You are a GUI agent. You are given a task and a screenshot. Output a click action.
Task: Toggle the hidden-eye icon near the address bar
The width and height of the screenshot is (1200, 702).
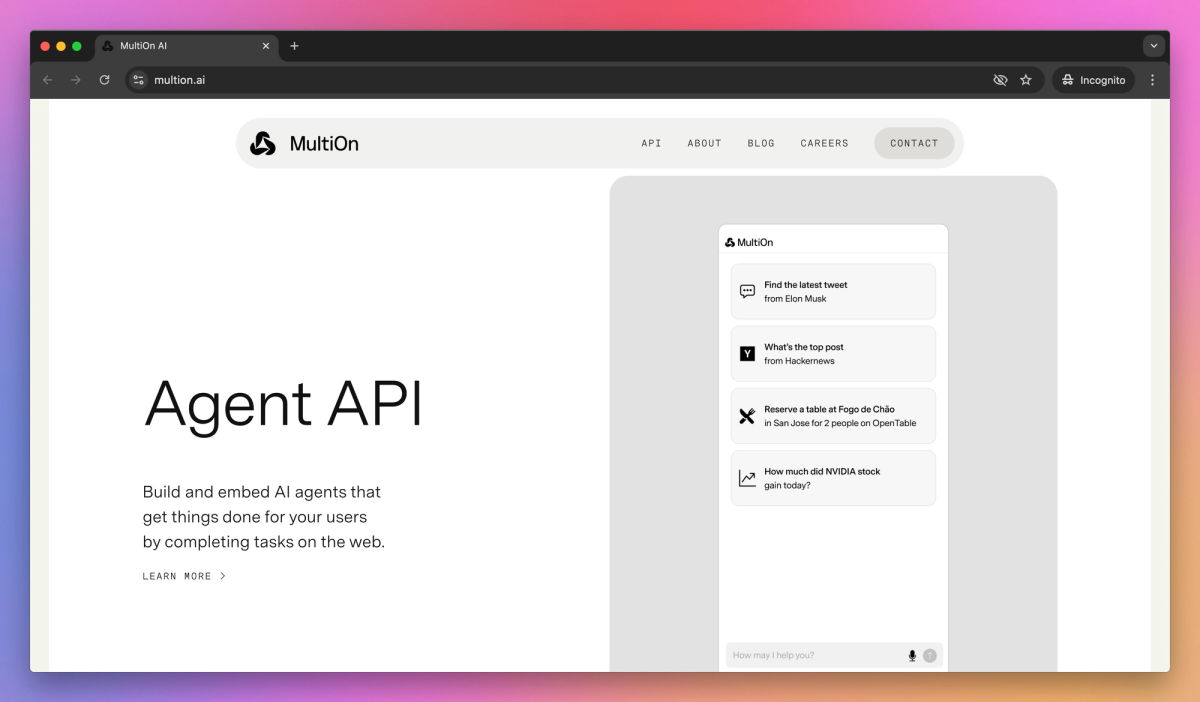click(1000, 79)
